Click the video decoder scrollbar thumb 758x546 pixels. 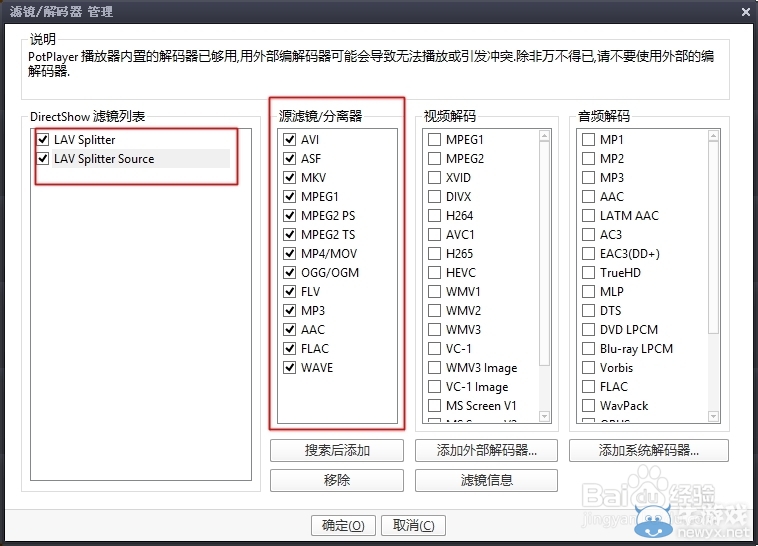click(x=545, y=254)
